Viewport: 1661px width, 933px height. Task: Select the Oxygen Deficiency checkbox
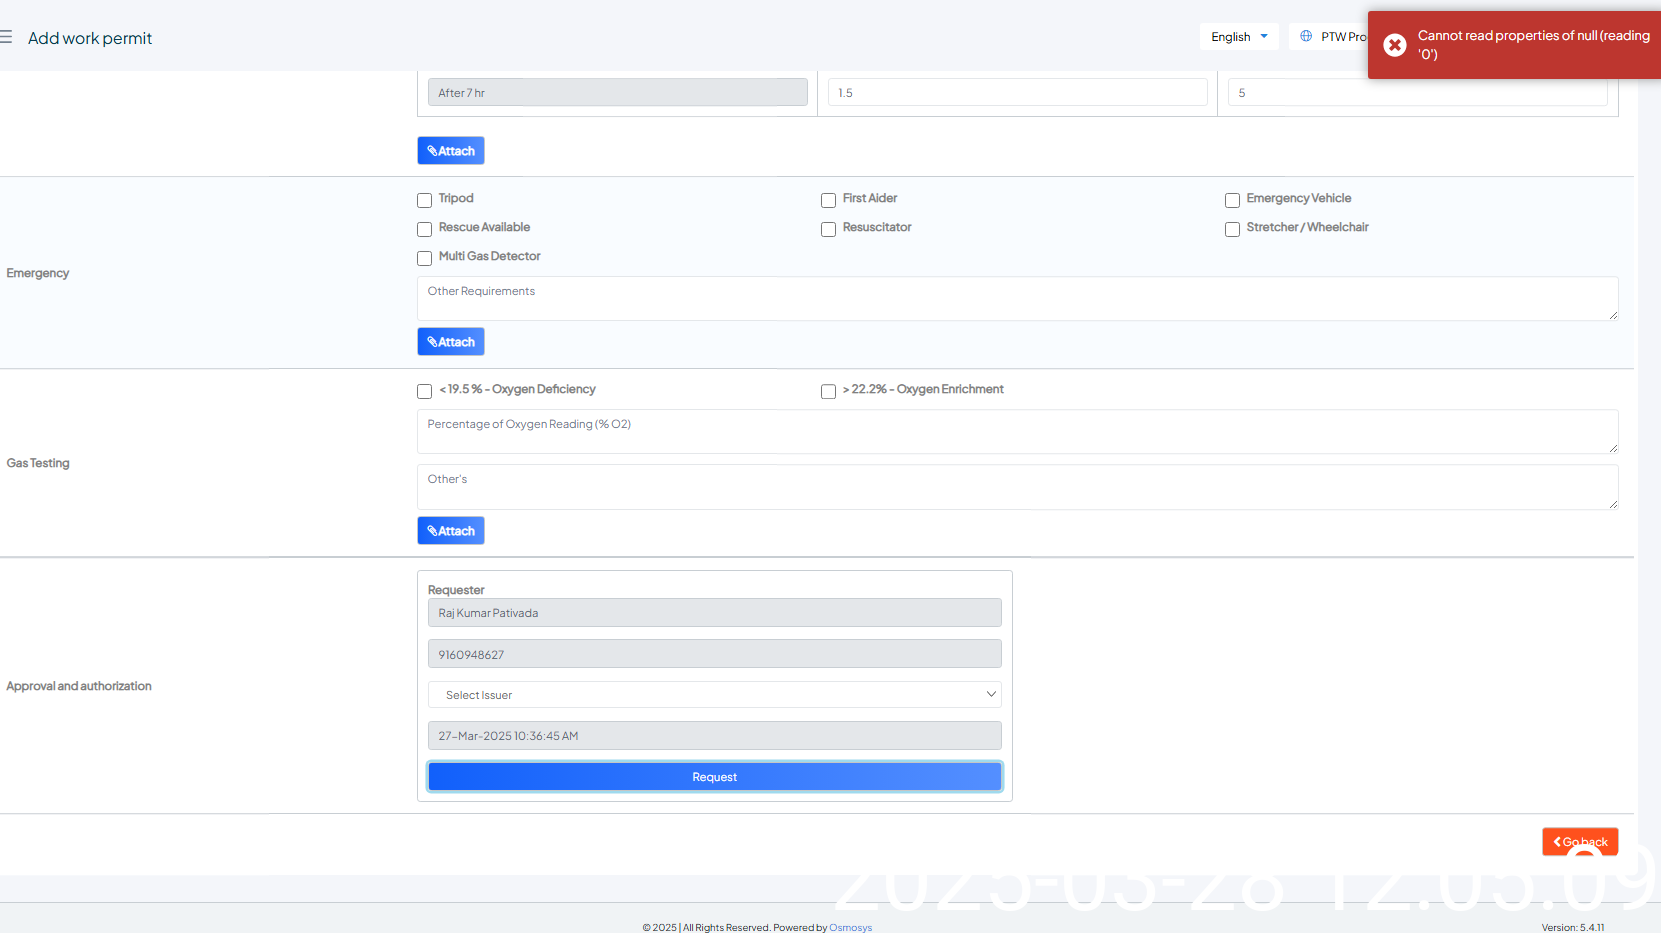425,391
